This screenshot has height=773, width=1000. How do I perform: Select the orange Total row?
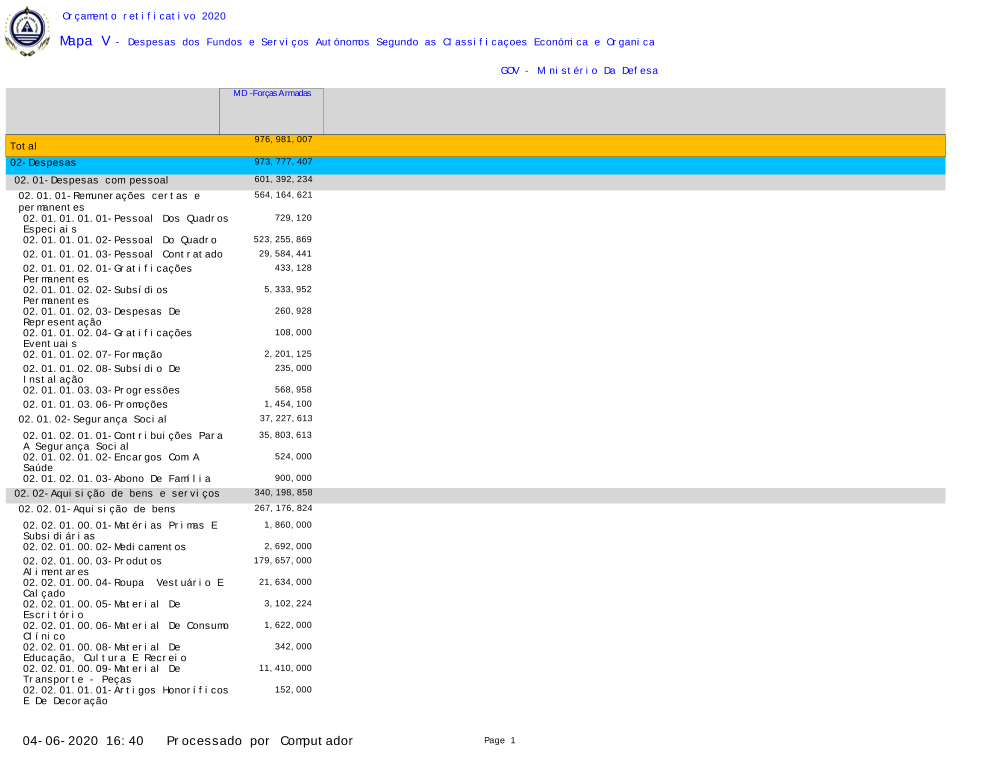475,146
